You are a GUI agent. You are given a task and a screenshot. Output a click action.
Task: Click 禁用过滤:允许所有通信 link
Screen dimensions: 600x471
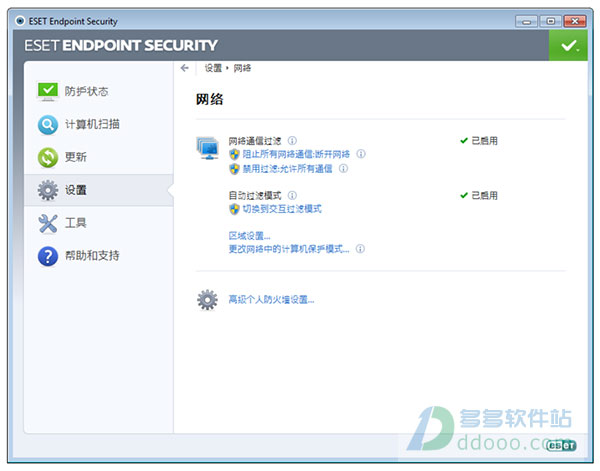pyautogui.click(x=287, y=169)
